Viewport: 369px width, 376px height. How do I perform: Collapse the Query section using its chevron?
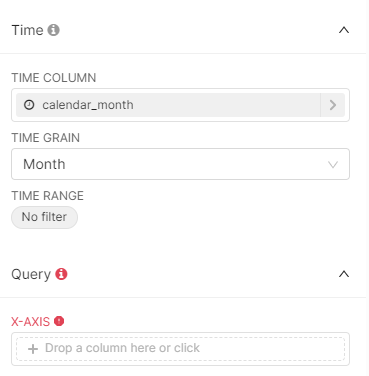344,274
